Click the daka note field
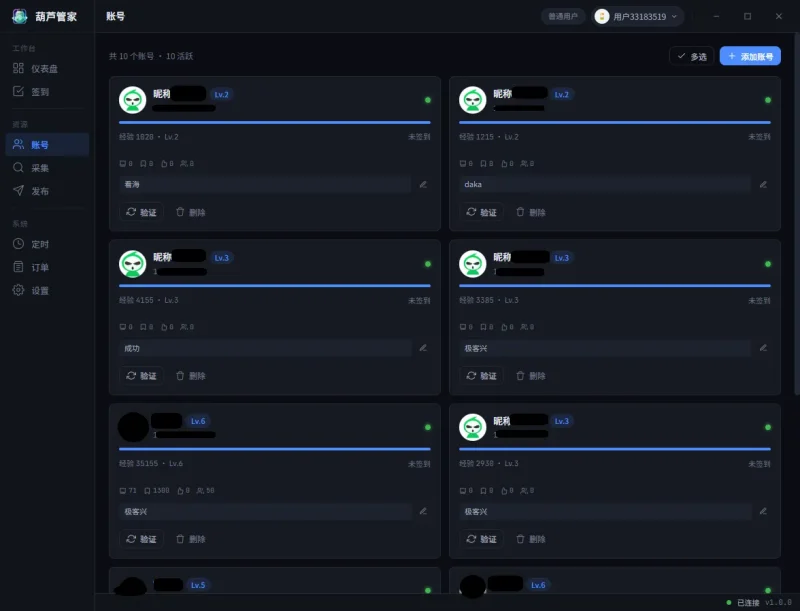Screen dimensions: 800x611 [x=605, y=184]
